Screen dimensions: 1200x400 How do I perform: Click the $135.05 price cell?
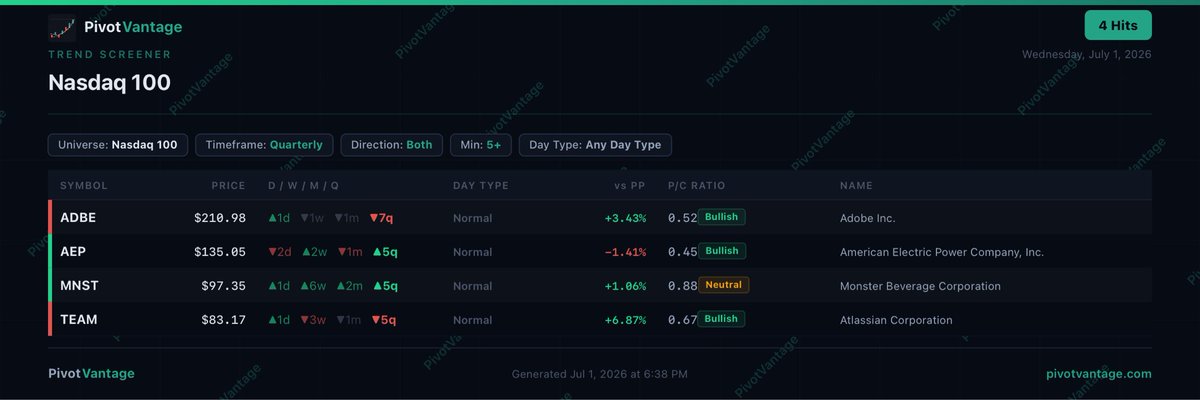click(x=220, y=252)
